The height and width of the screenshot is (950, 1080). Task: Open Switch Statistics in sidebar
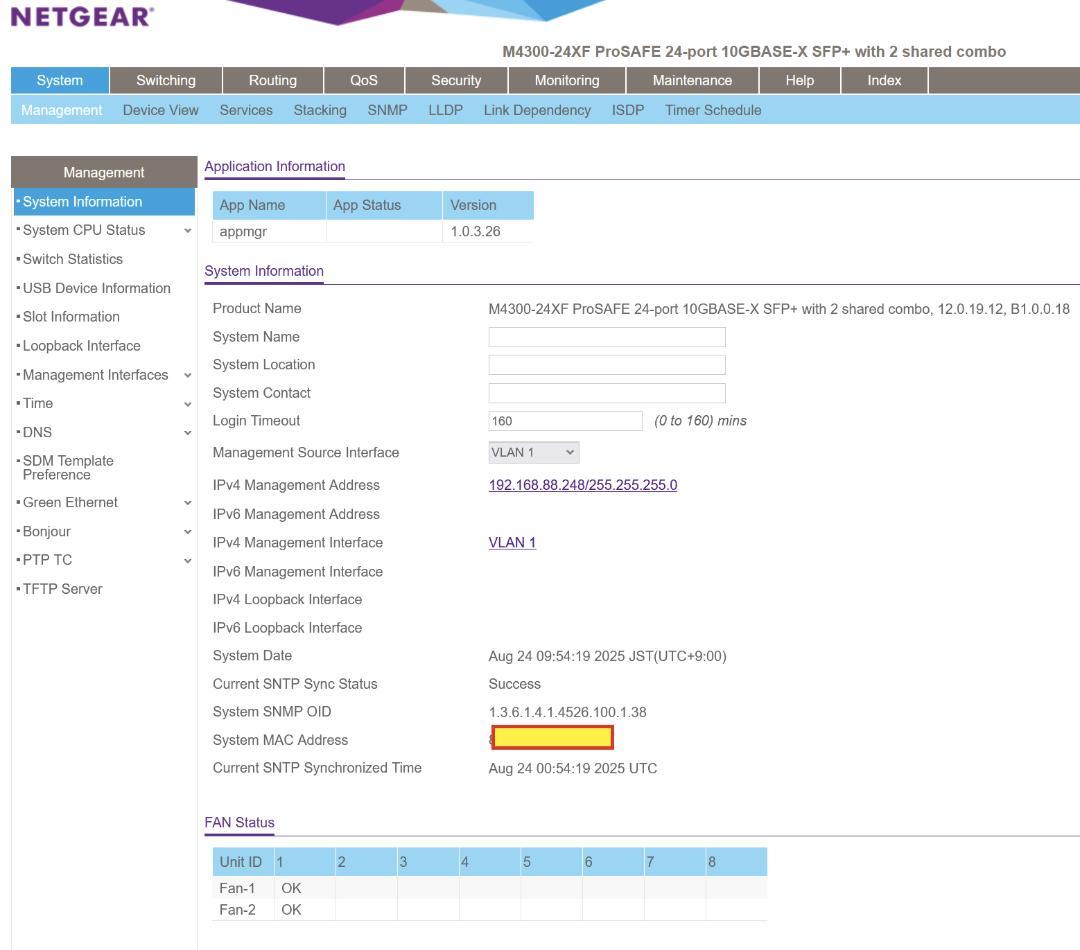pos(73,259)
